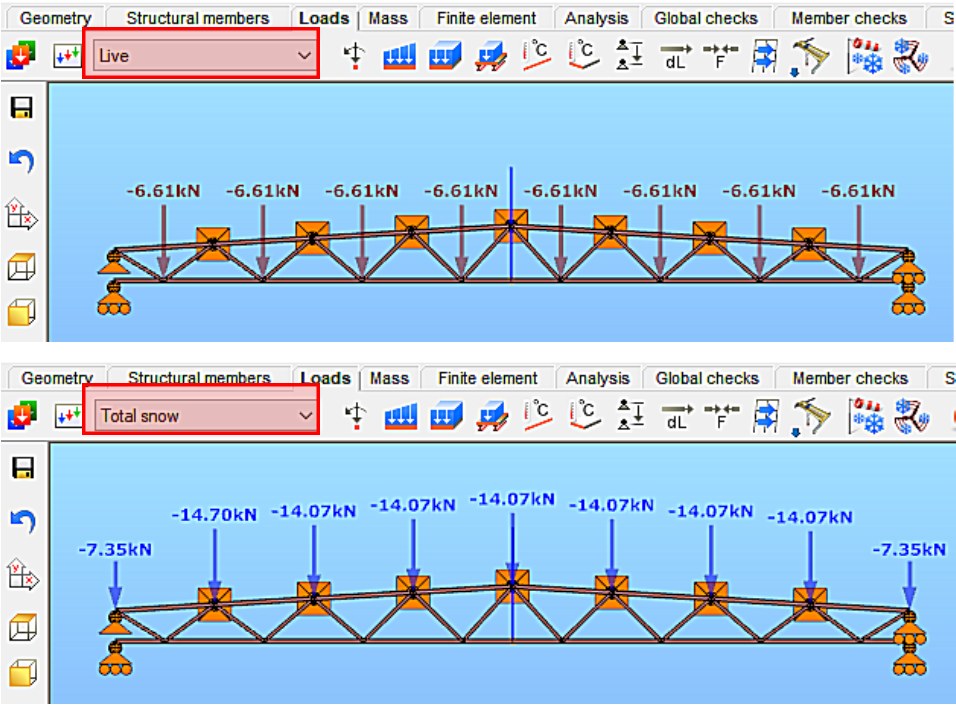Click the -7.35kN label at right support
956x707 pixels.
coord(909,550)
